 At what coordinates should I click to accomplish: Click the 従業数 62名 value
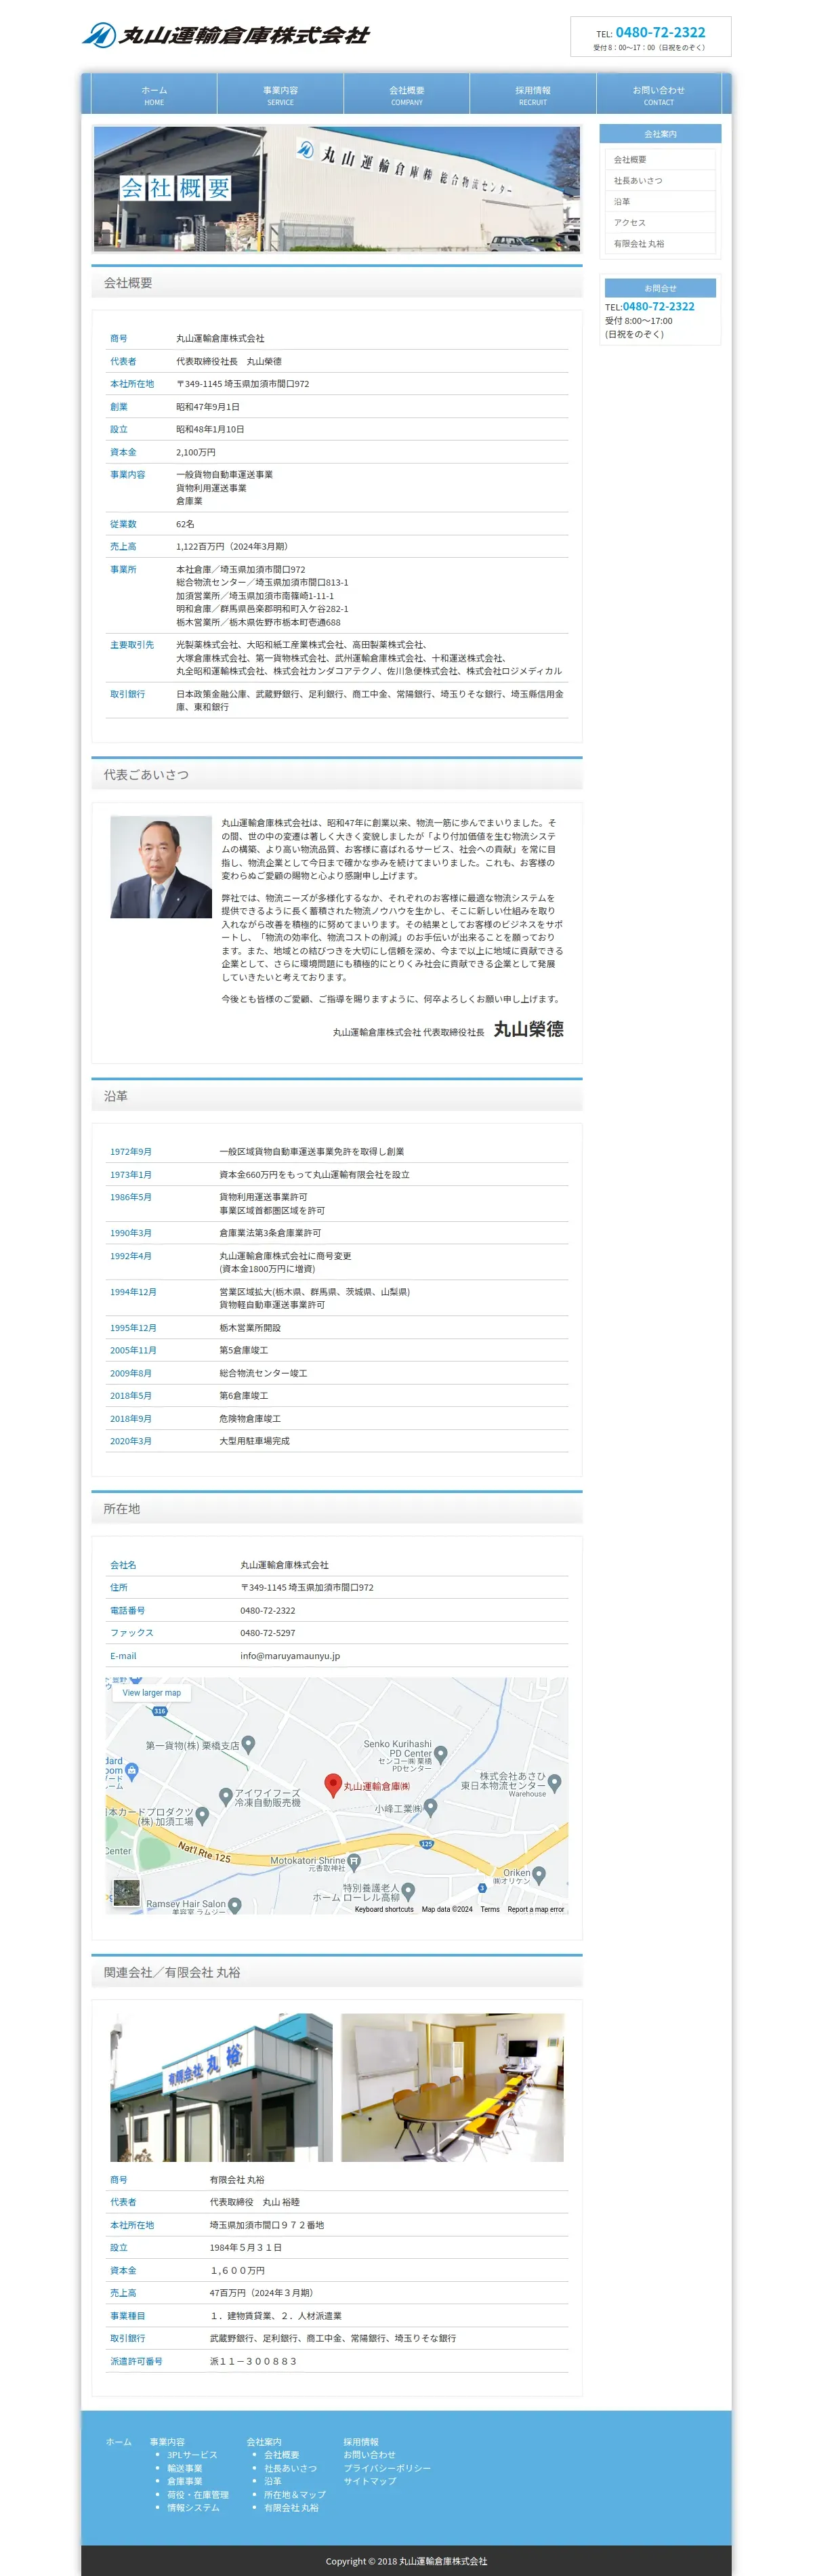tap(185, 524)
